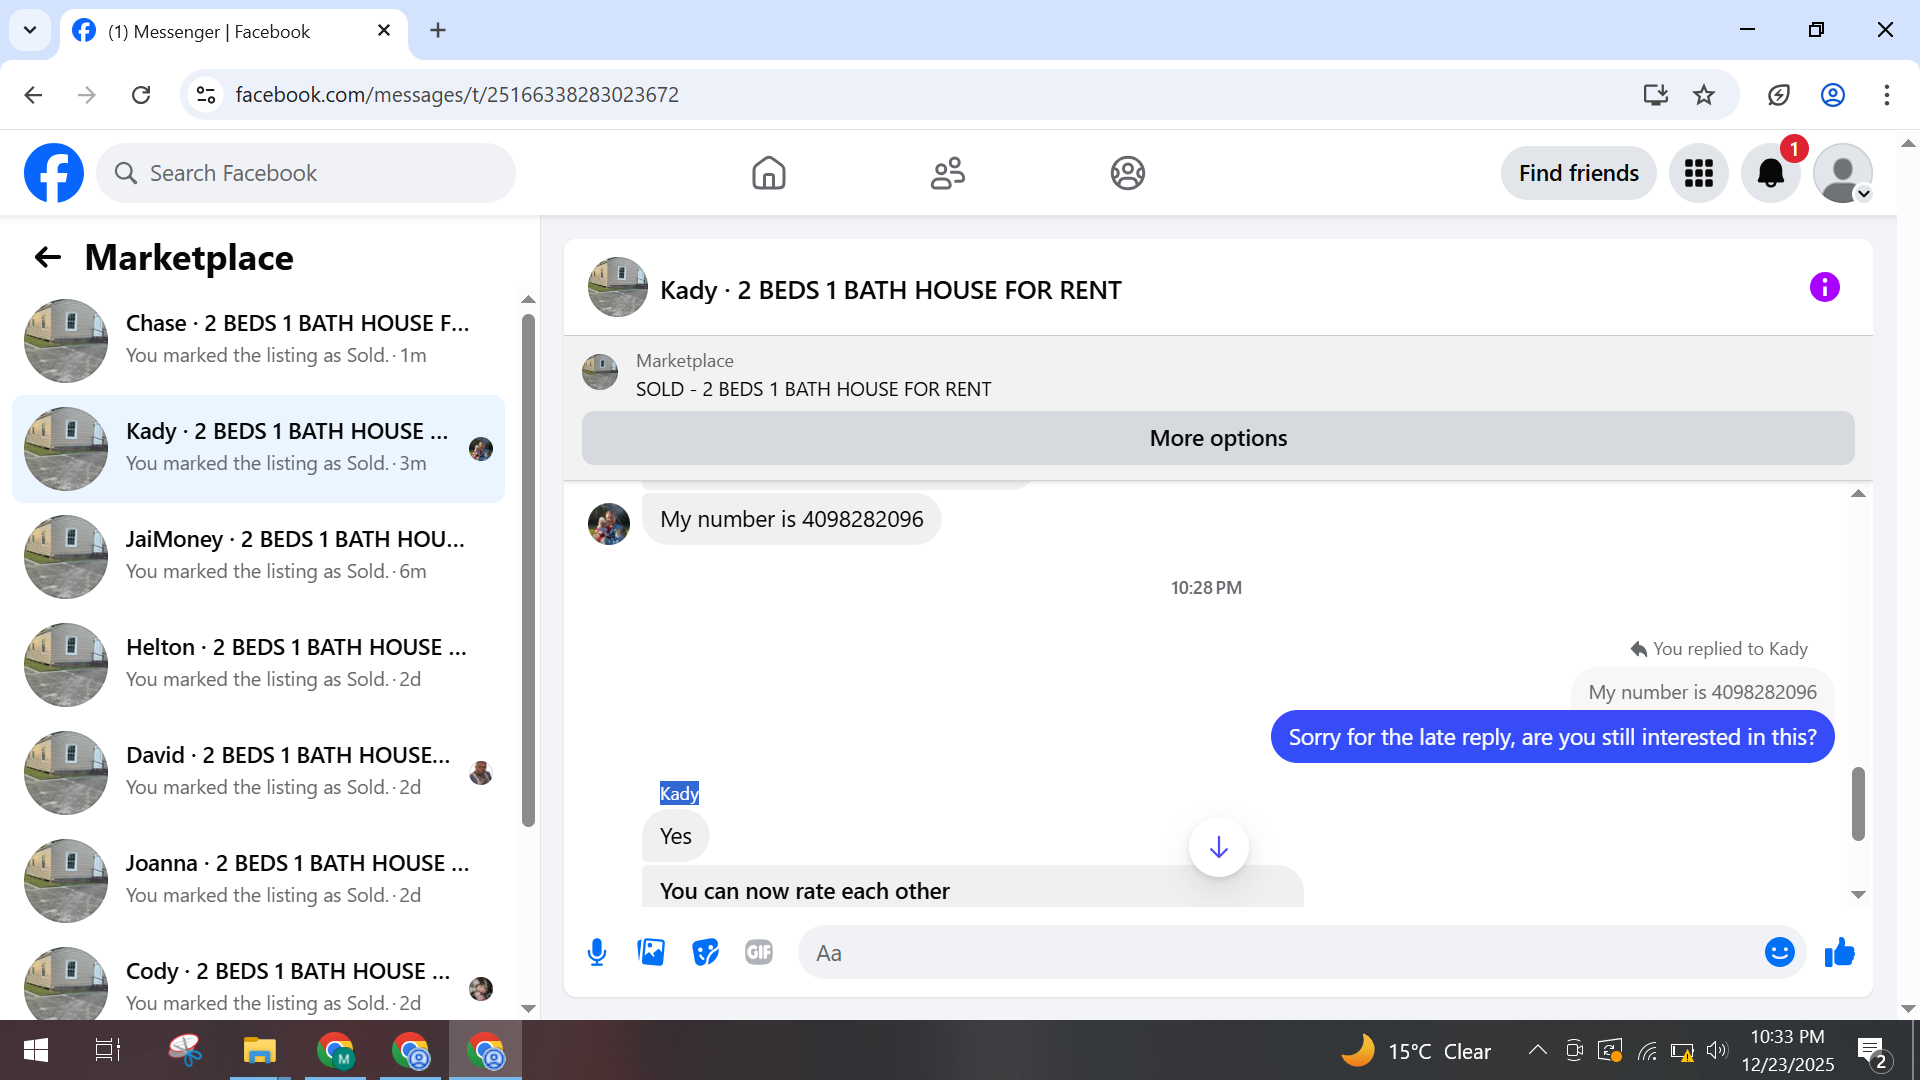Screen dimensions: 1920x1080
Task: Open the emoji picker in the message box
Action: (1779, 952)
